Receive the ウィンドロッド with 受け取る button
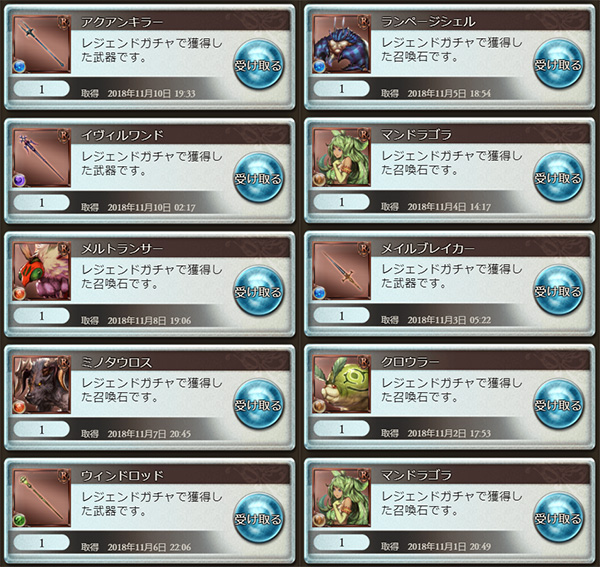The width and height of the screenshot is (600, 567). 259,518
